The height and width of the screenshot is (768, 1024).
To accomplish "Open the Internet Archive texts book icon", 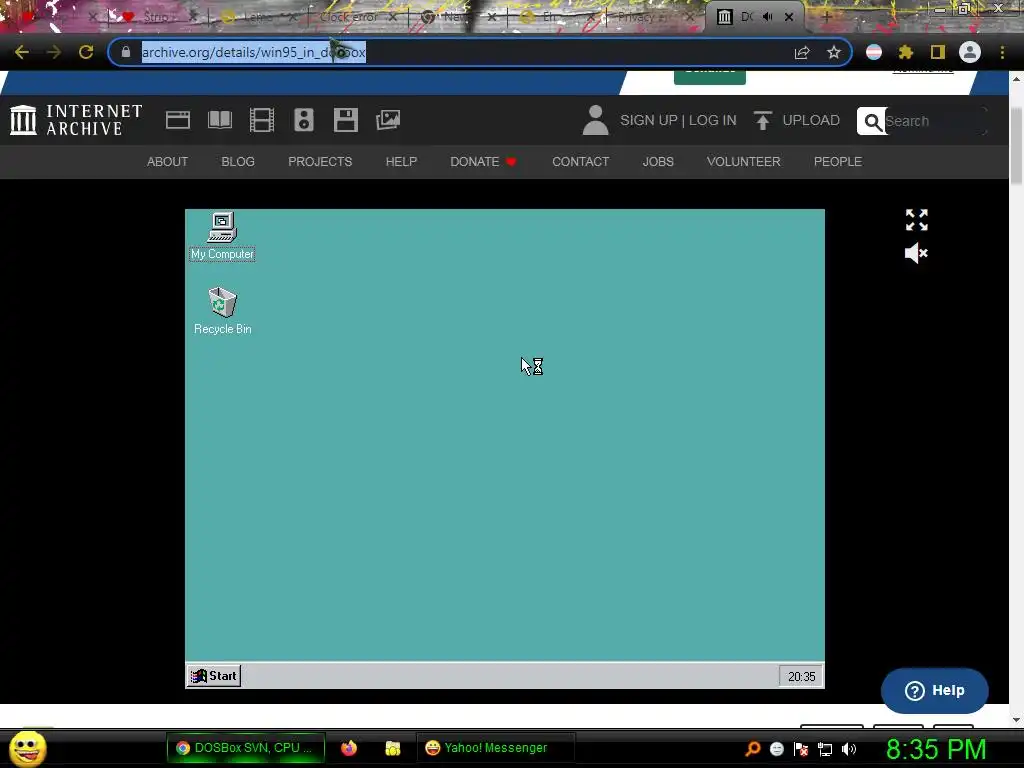I will [x=219, y=120].
